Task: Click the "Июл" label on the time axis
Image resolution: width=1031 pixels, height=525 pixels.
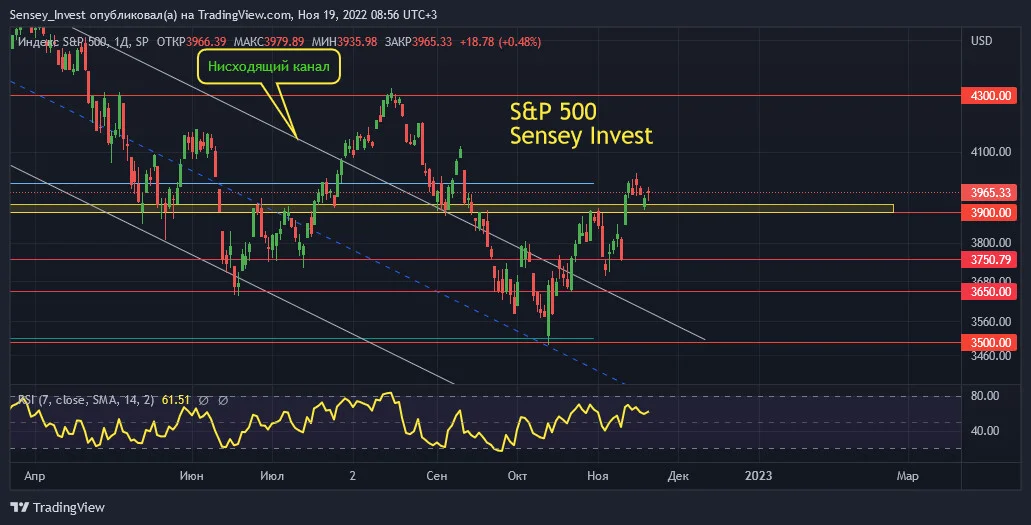Action: pyautogui.click(x=272, y=476)
